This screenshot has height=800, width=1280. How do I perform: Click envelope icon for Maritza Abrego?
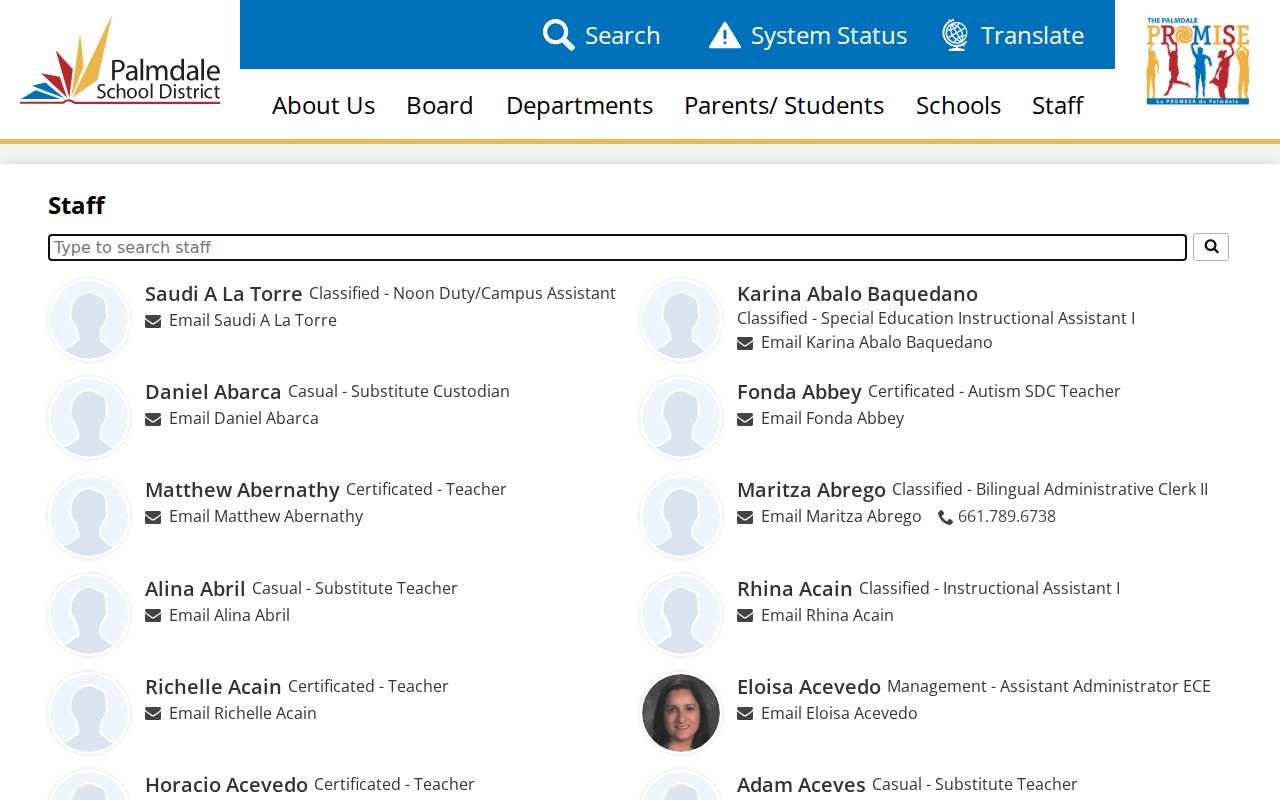click(745, 517)
